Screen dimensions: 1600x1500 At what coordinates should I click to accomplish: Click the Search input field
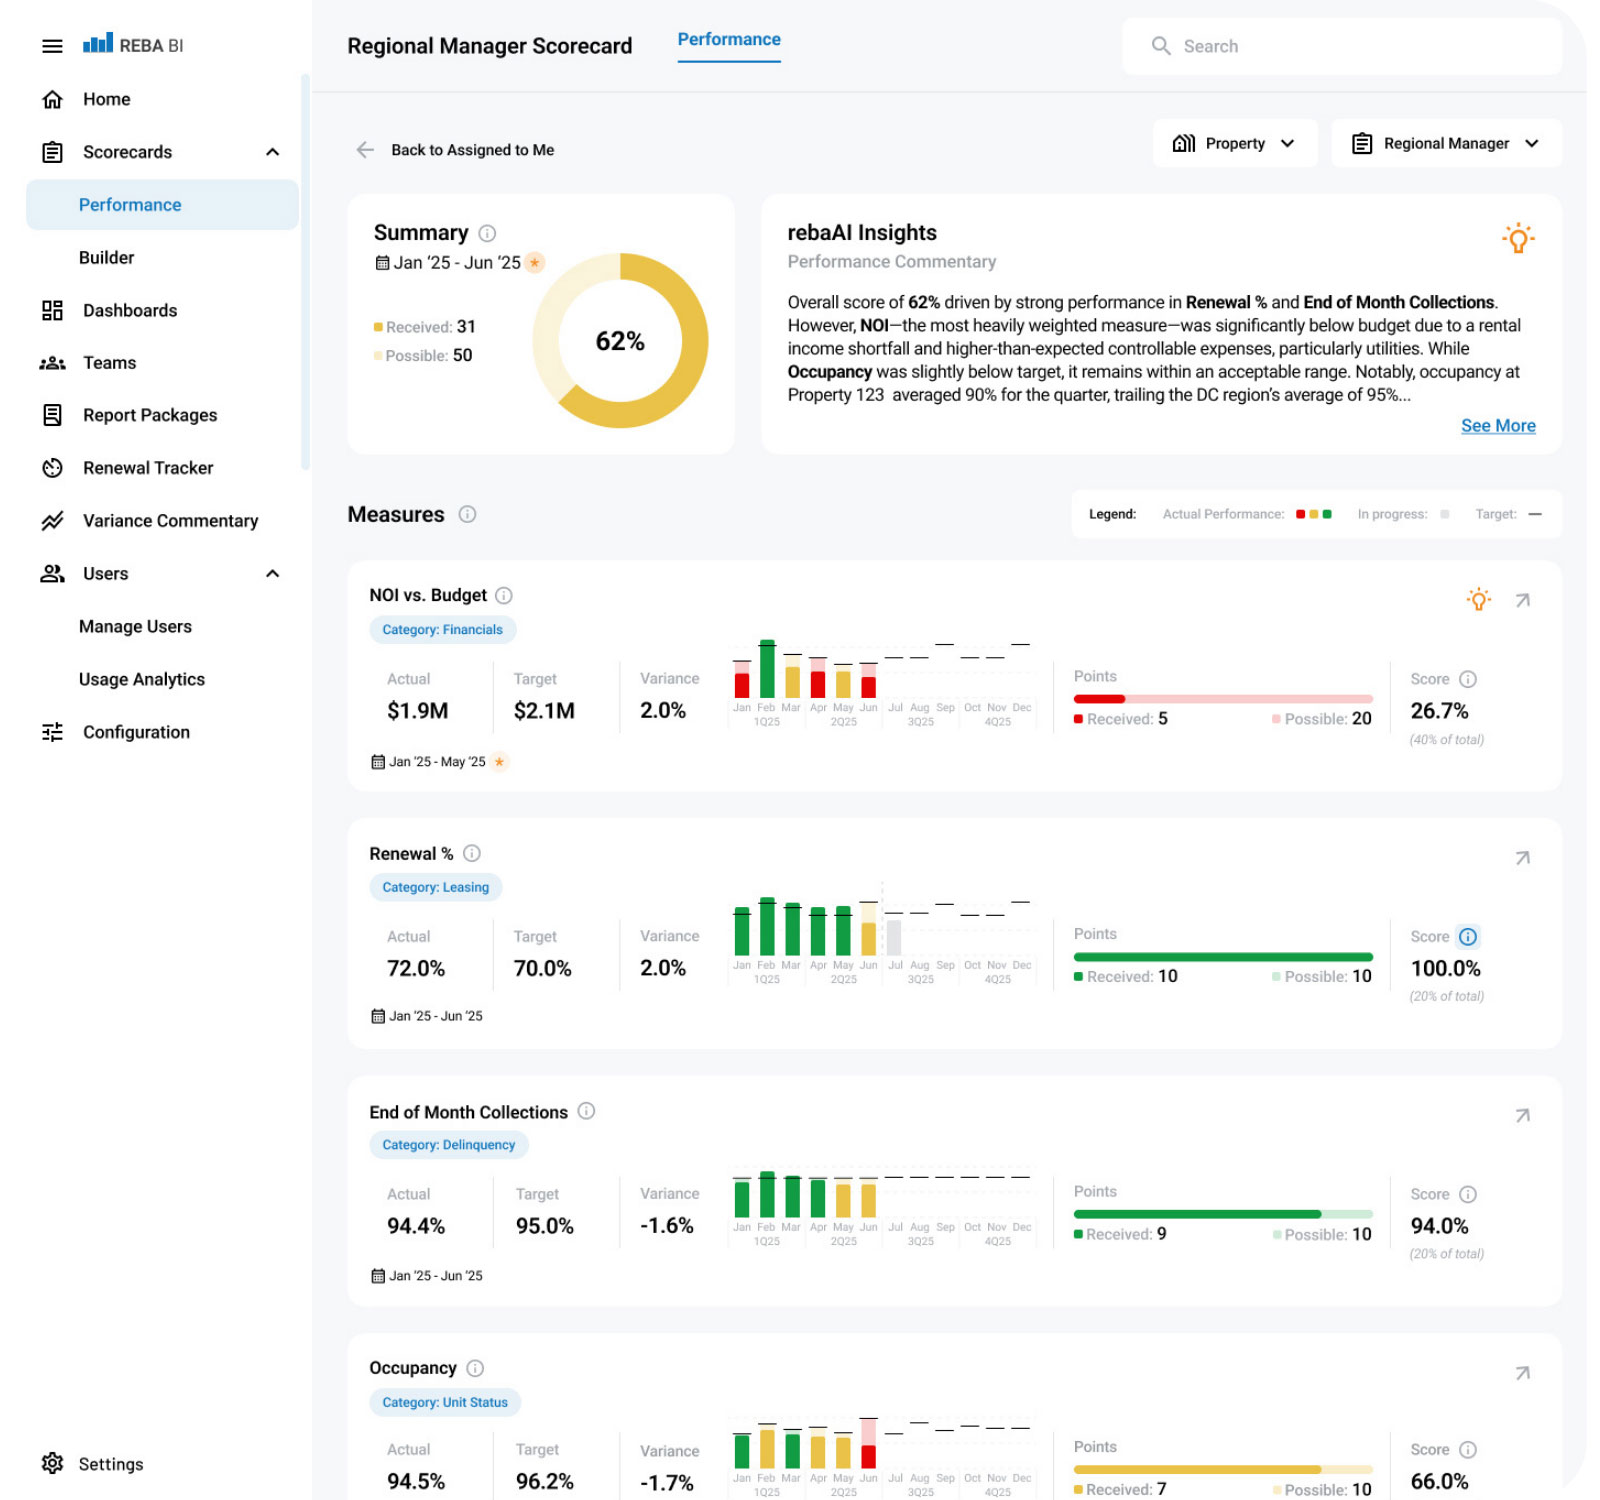(x=1342, y=46)
